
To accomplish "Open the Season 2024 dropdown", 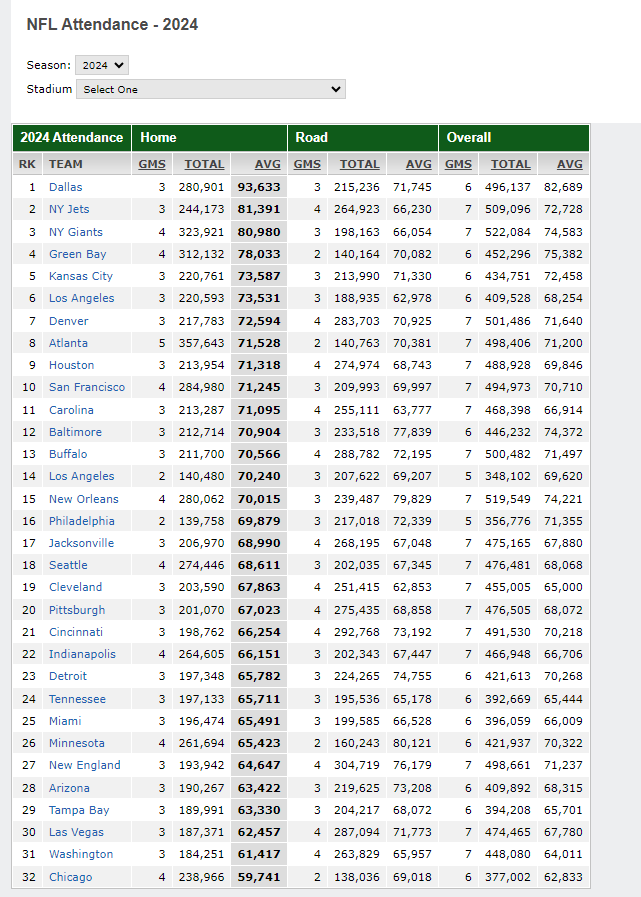I will click(102, 65).
